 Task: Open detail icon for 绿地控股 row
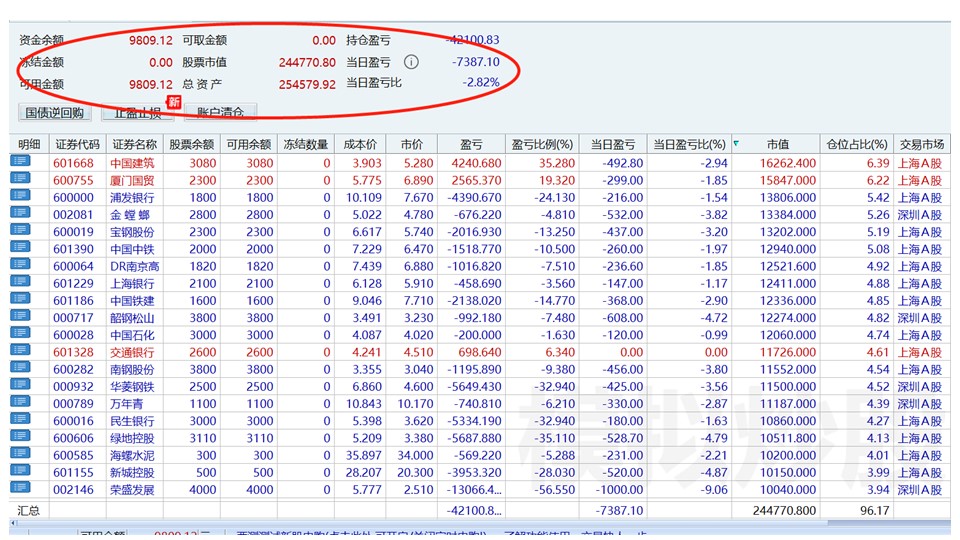20,435
